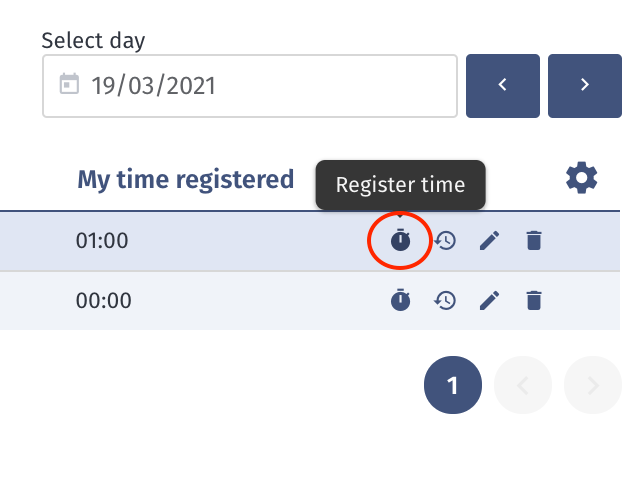
Task: Click the calendar icon in date field
Action: (69, 85)
